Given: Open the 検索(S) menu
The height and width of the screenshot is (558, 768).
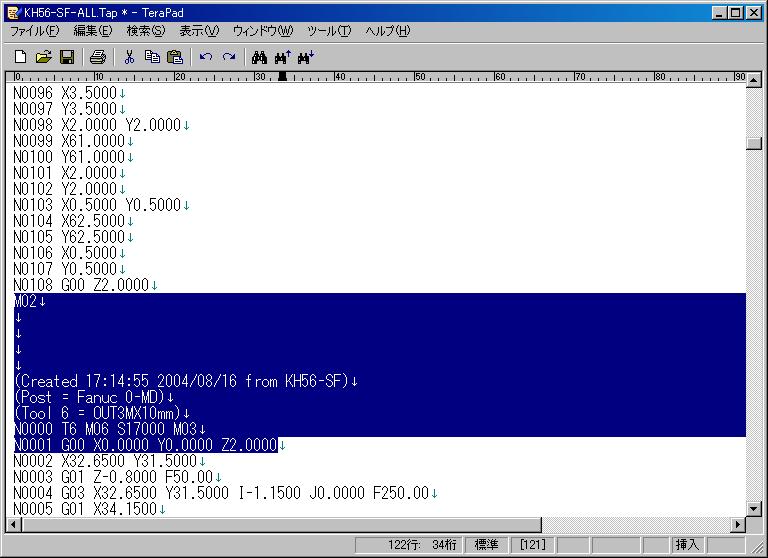Looking at the screenshot, I should [x=145, y=31].
